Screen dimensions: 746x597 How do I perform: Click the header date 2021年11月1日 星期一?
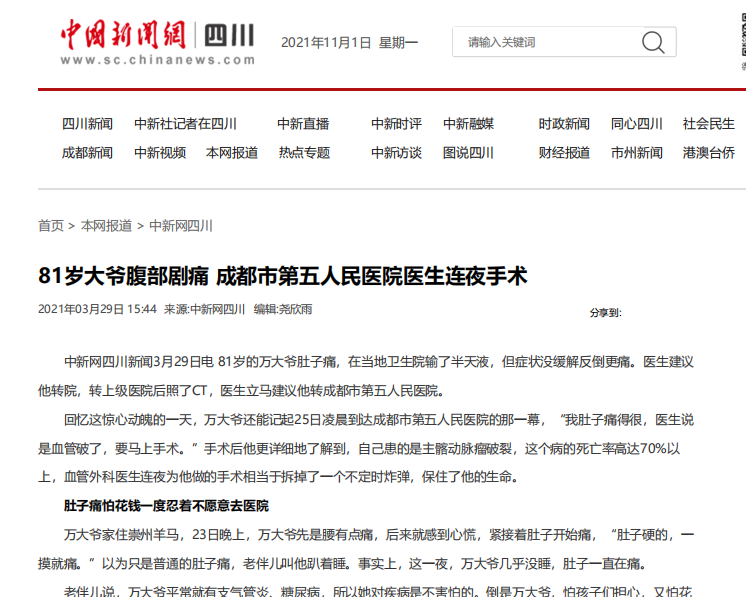[350, 43]
